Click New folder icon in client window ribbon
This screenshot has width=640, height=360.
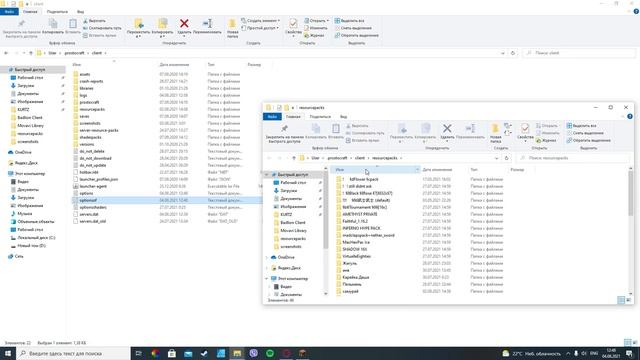232,24
